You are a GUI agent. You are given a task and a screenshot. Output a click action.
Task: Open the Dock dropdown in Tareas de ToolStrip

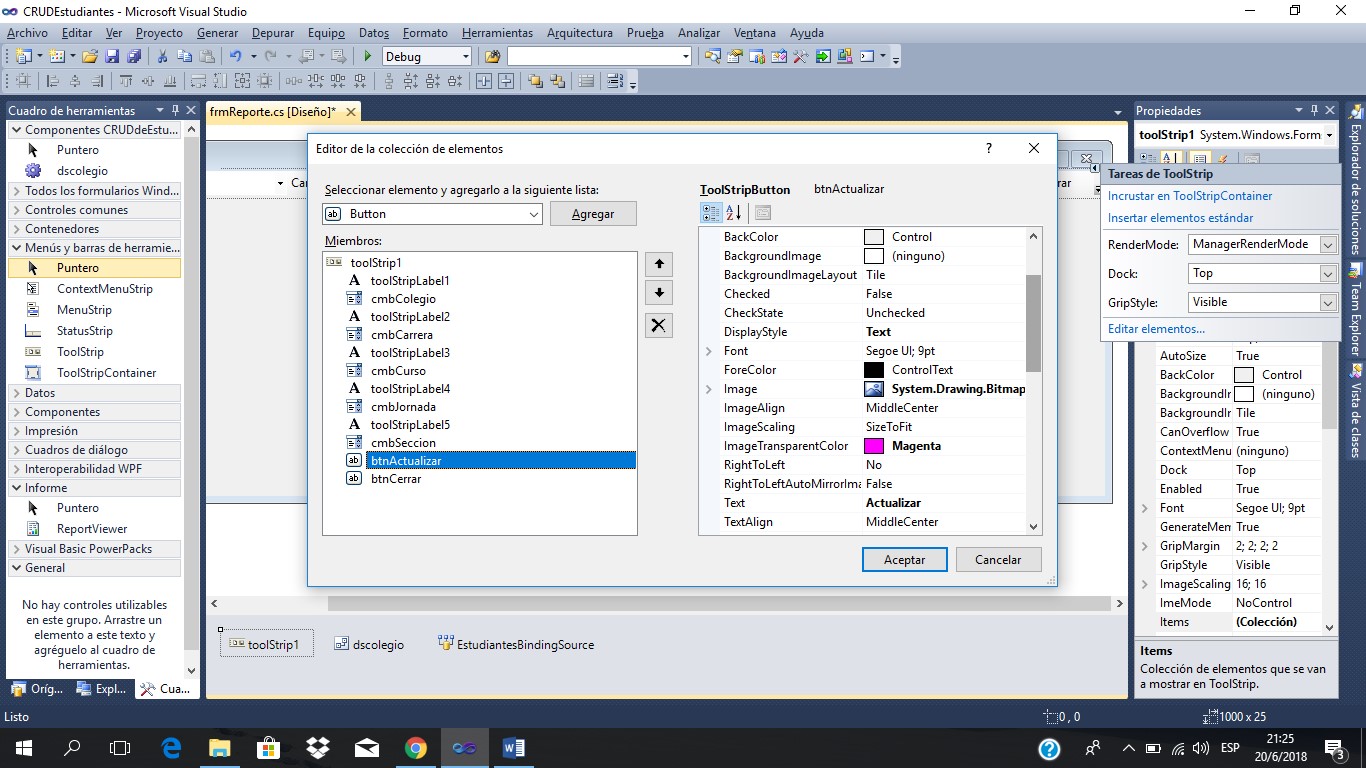pyautogui.click(x=1326, y=273)
